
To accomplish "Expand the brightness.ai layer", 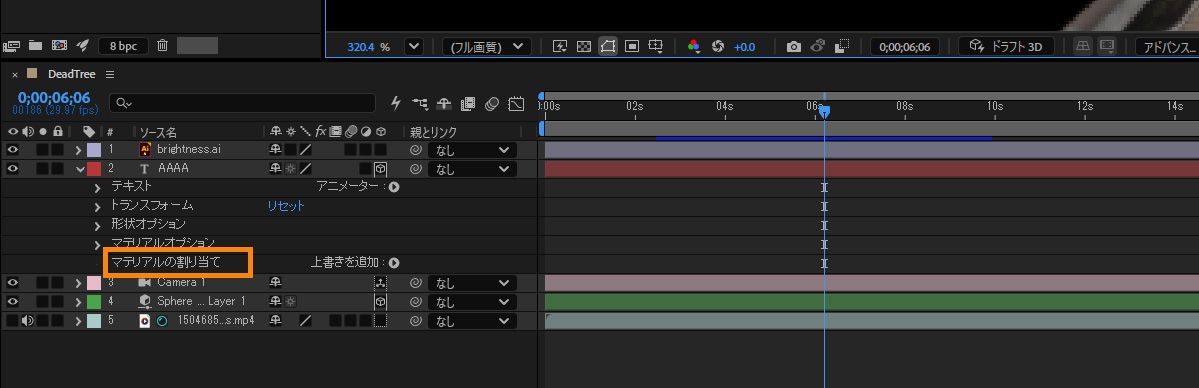I will (79, 150).
